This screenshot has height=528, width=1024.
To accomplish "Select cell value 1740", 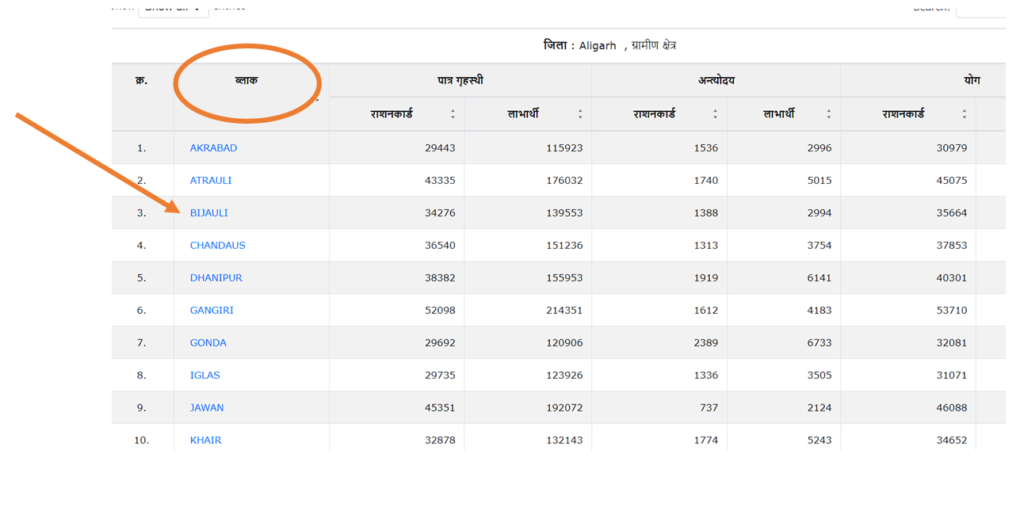I will [x=706, y=180].
